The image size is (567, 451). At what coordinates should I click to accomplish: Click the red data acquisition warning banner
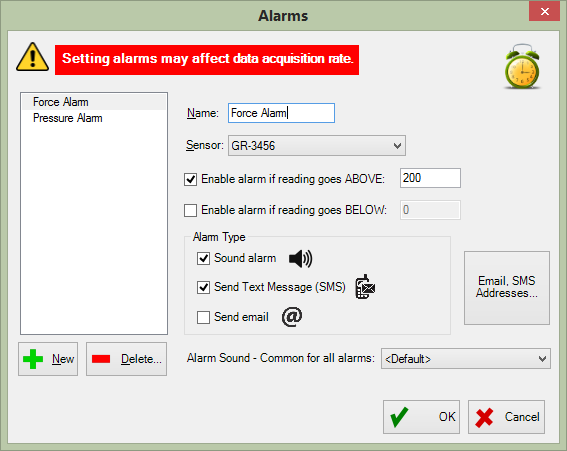(207, 60)
